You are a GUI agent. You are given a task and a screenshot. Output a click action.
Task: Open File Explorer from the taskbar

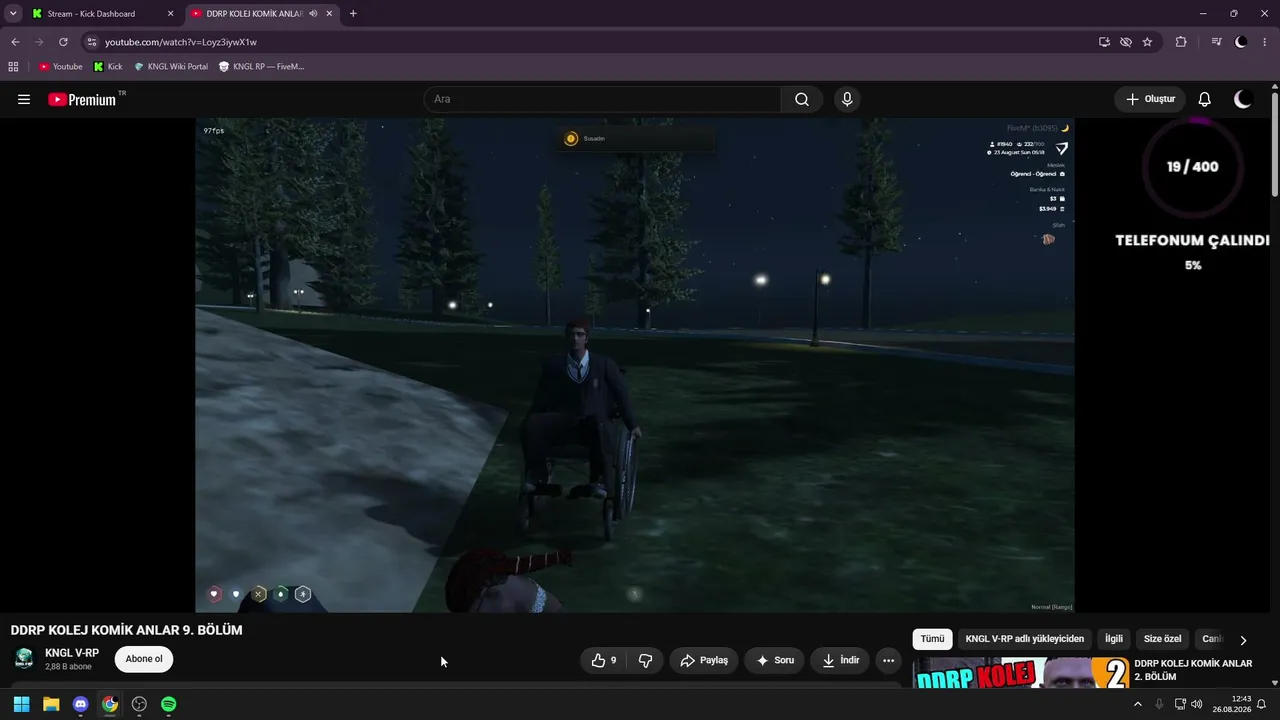coord(51,704)
